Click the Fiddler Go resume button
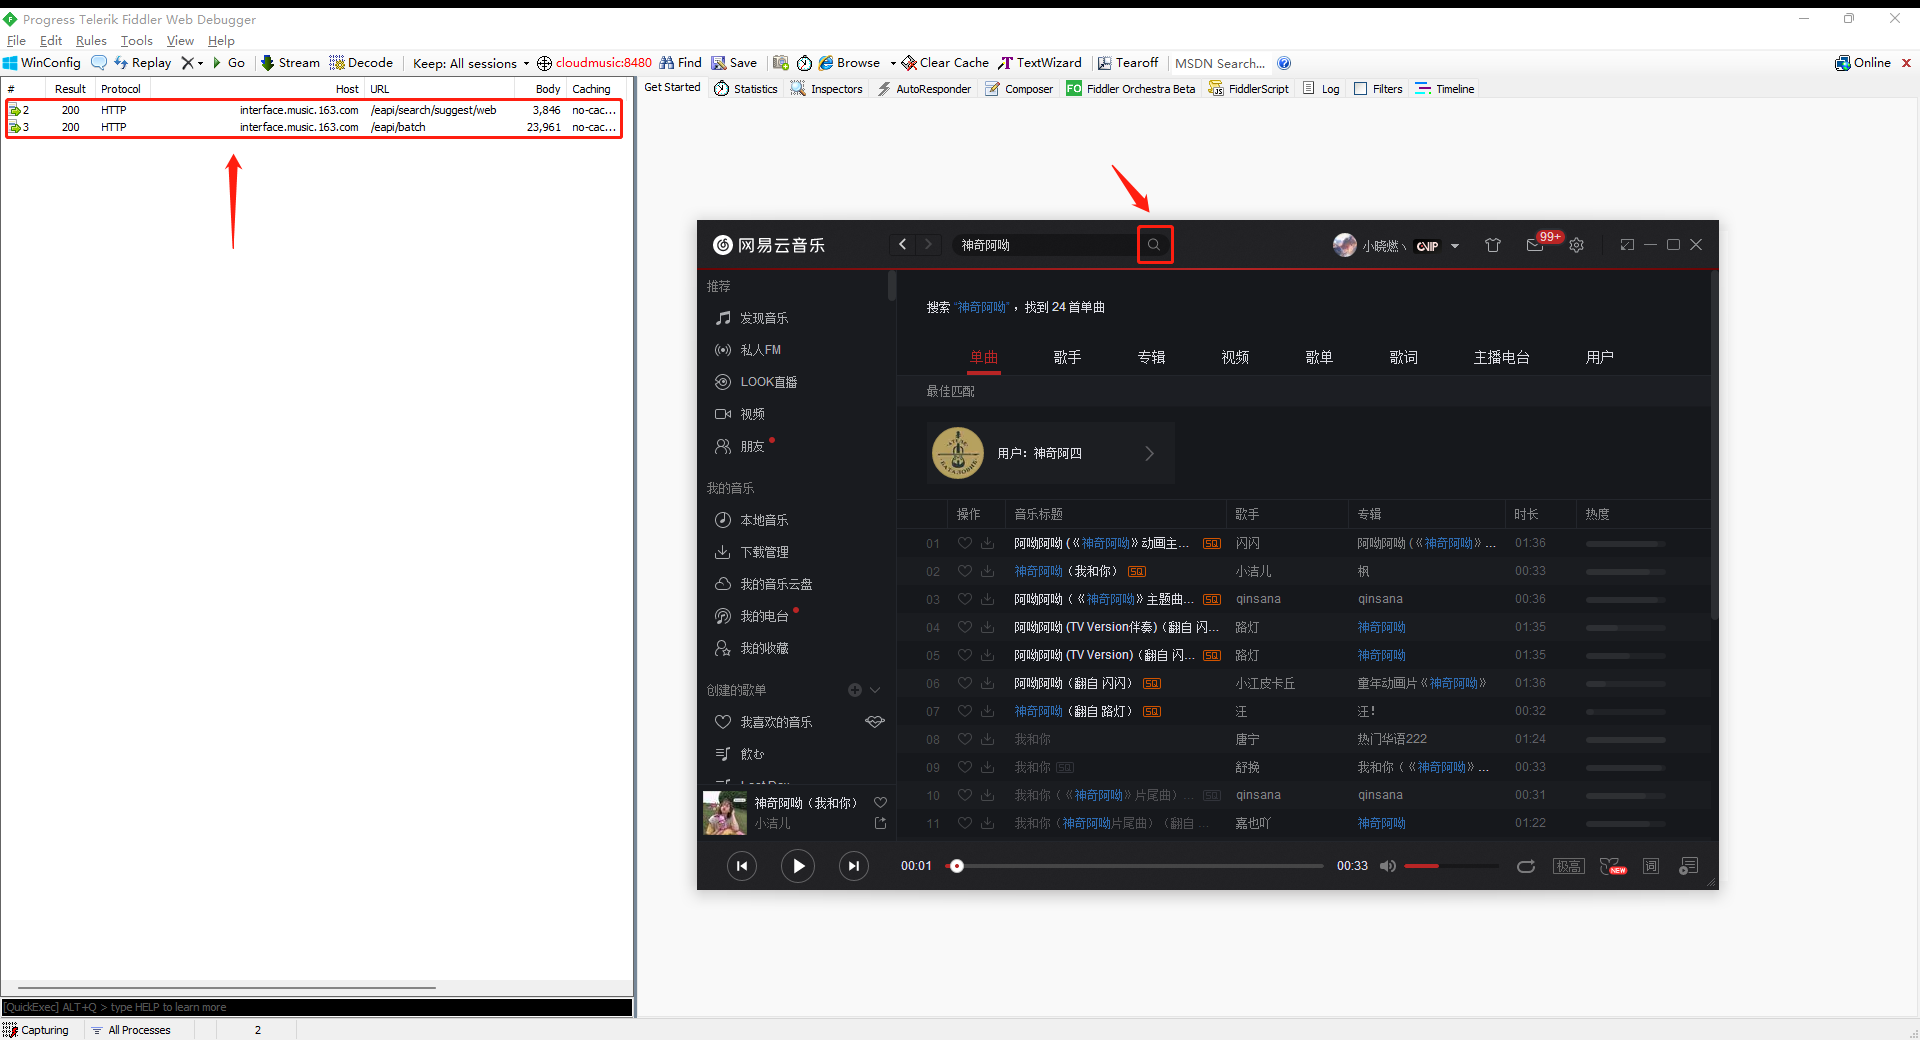Image resolution: width=1920 pixels, height=1040 pixels. click(229, 63)
